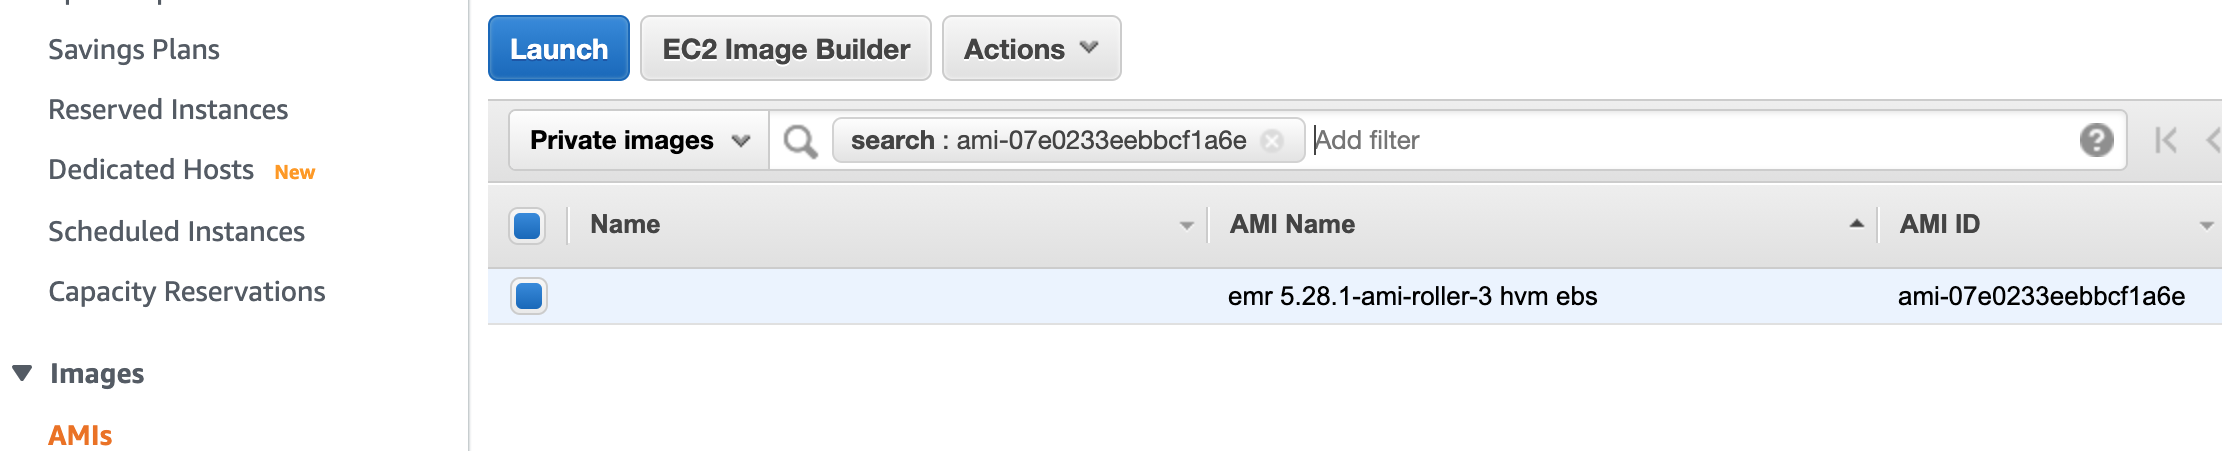Click the EC2 Image Builder button
Screen dimensions: 2222x451
[786, 49]
